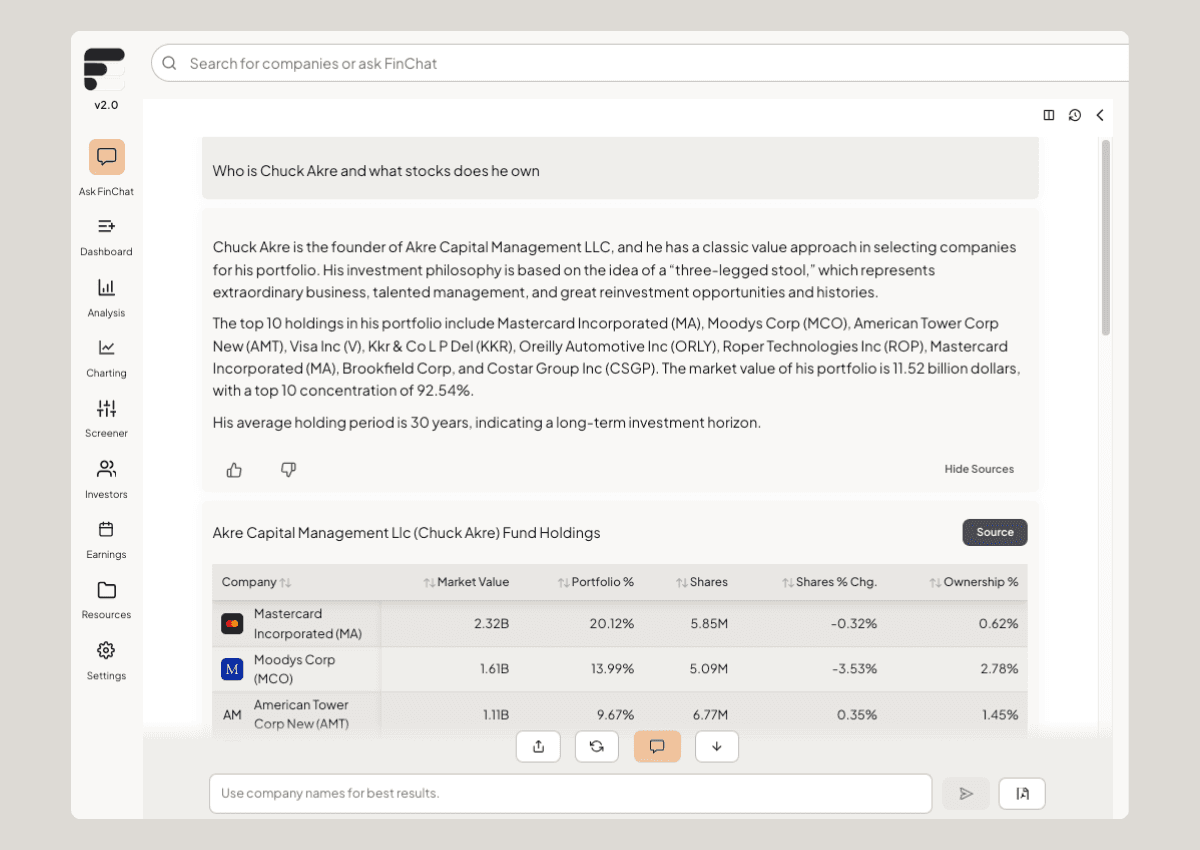Click the Mastercard logo in table
The width and height of the screenshot is (1200, 850).
[232, 624]
